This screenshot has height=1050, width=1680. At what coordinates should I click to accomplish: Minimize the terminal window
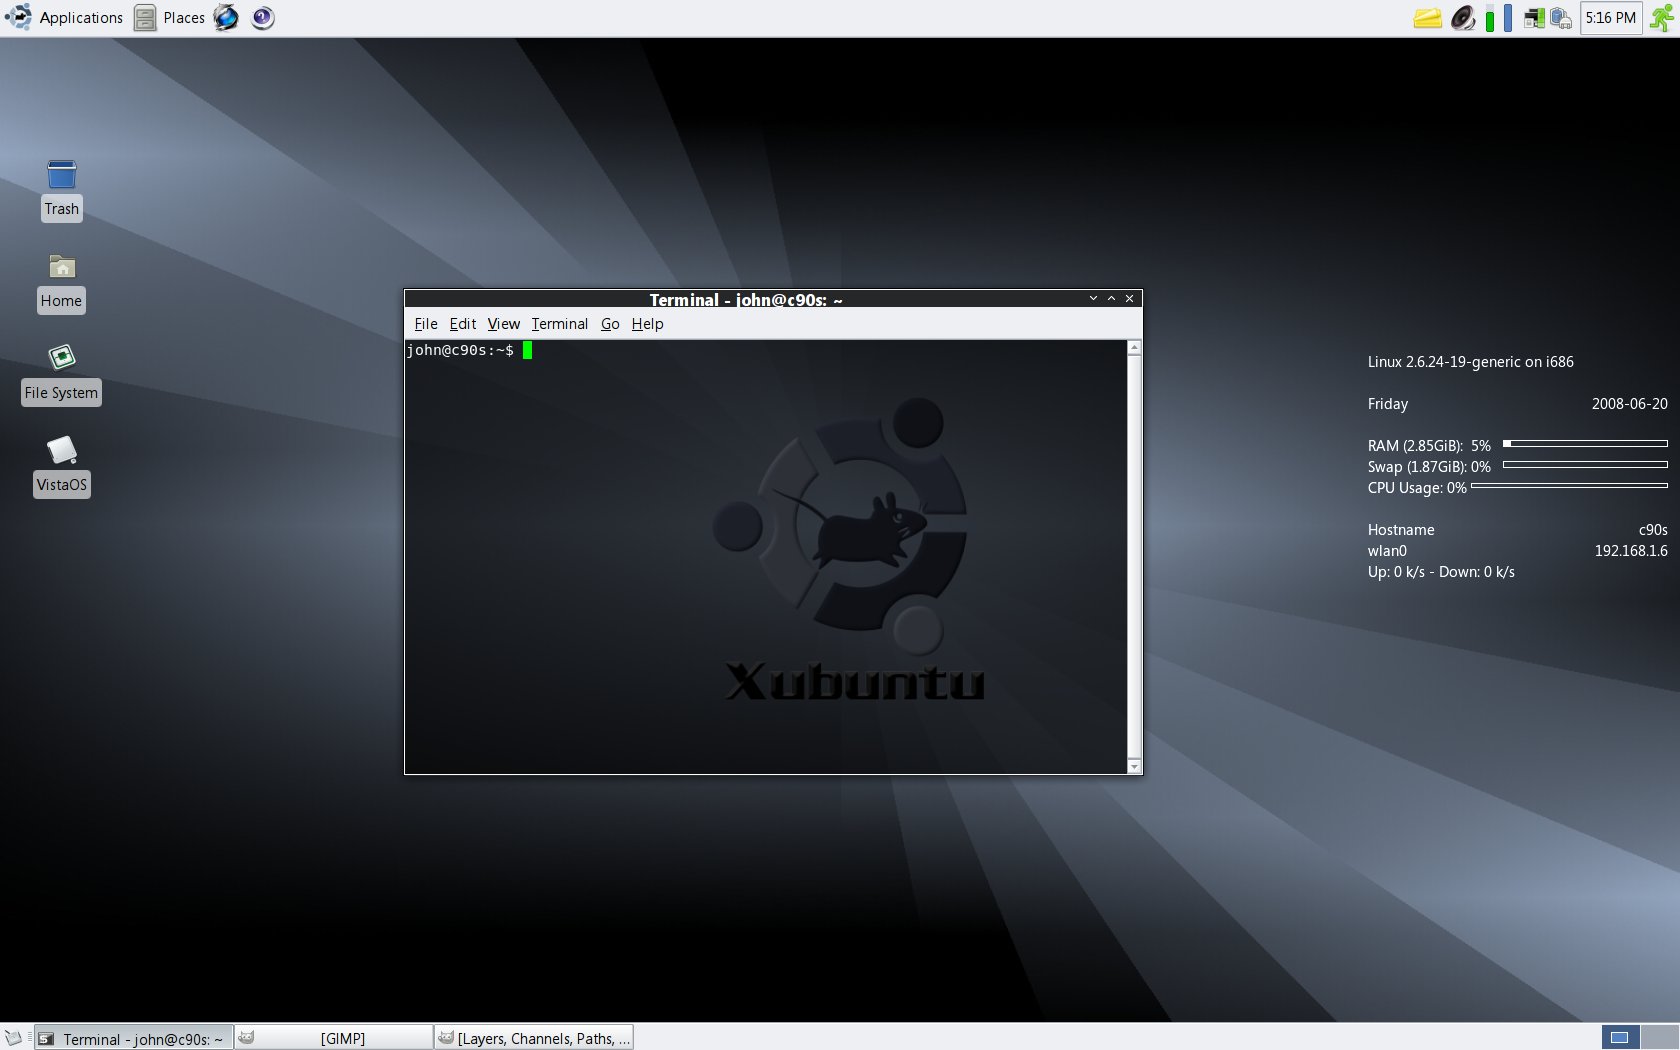point(1093,299)
